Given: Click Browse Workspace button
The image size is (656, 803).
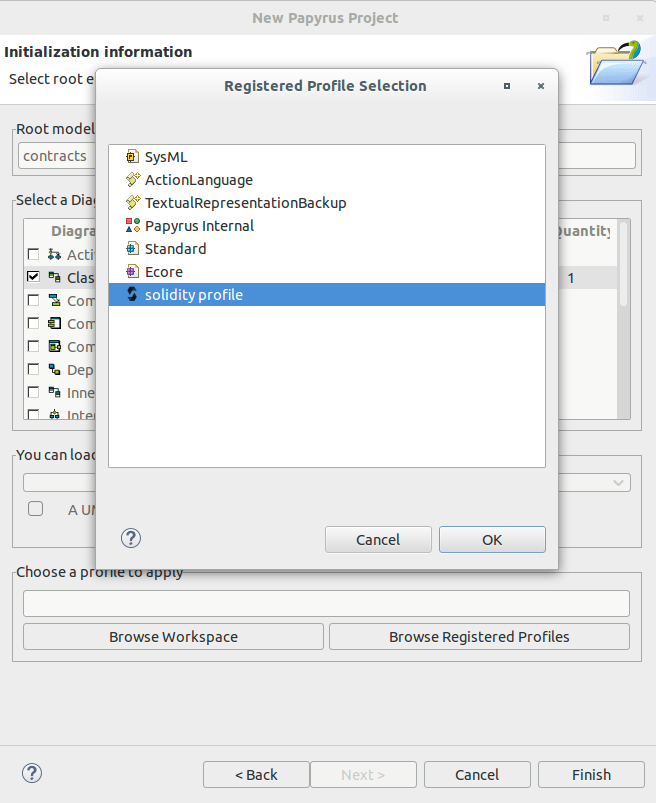Looking at the screenshot, I should click(173, 637).
